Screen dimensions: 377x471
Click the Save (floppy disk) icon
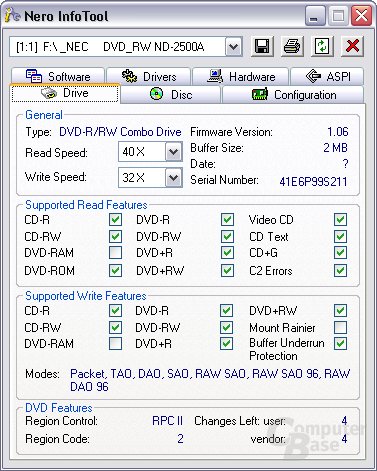(262, 46)
